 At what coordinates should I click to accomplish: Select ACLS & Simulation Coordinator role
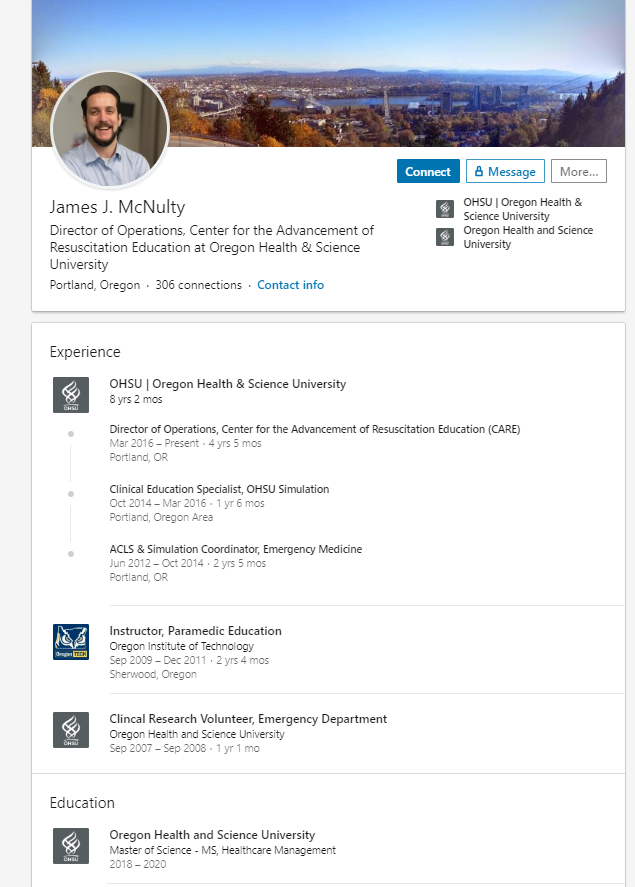click(235, 549)
